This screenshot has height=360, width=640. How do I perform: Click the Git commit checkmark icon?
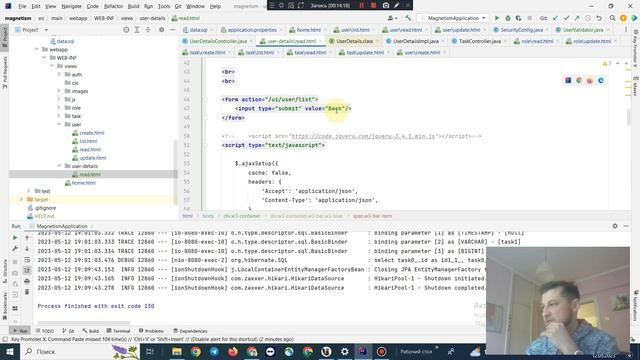click(x=566, y=18)
